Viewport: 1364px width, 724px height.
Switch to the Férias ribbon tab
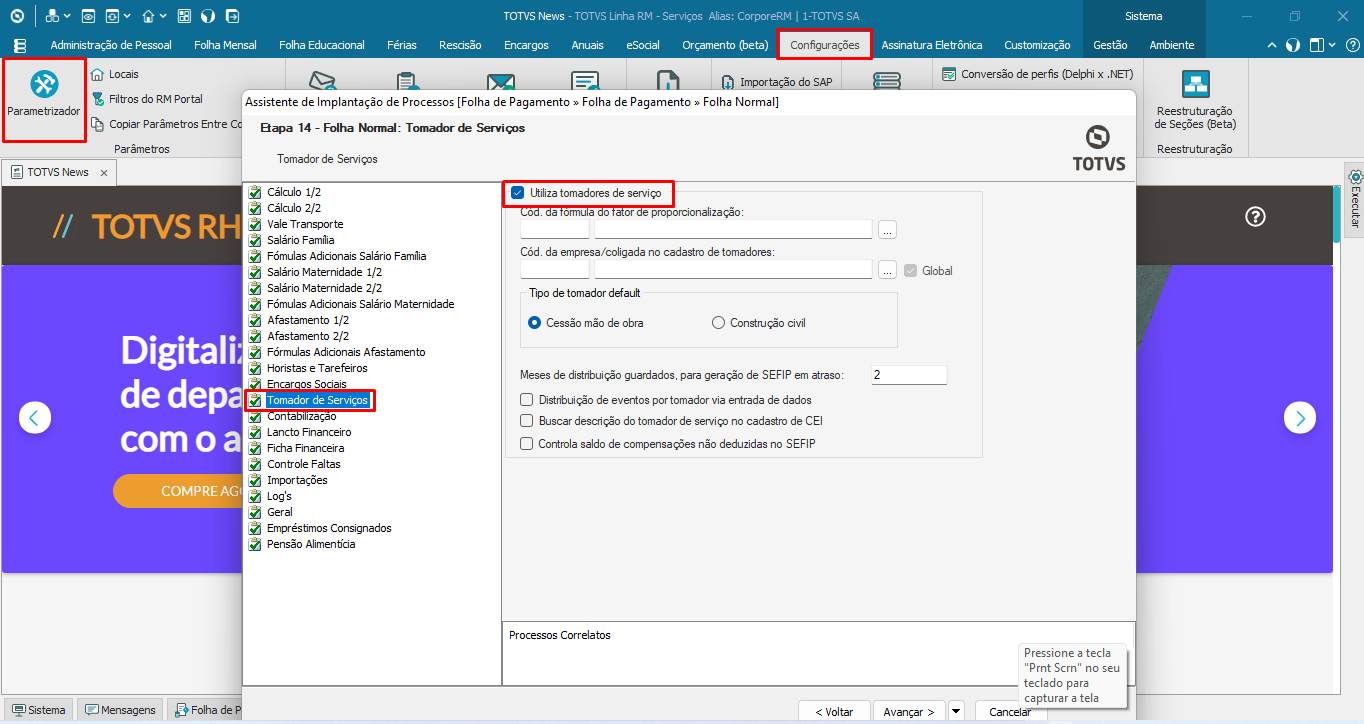tap(401, 45)
